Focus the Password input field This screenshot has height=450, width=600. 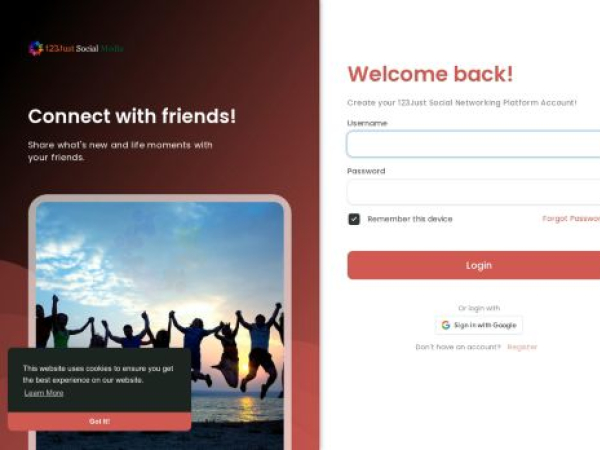(x=473, y=192)
